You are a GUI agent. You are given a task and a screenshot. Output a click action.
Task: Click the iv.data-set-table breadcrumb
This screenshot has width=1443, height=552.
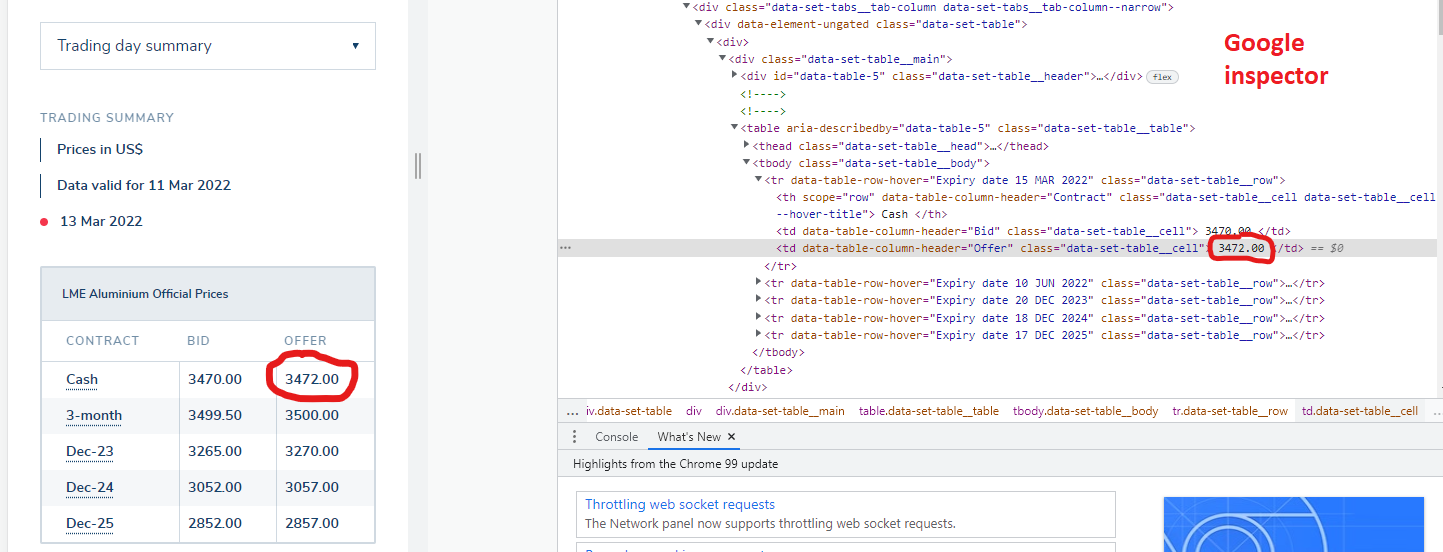[629, 411]
